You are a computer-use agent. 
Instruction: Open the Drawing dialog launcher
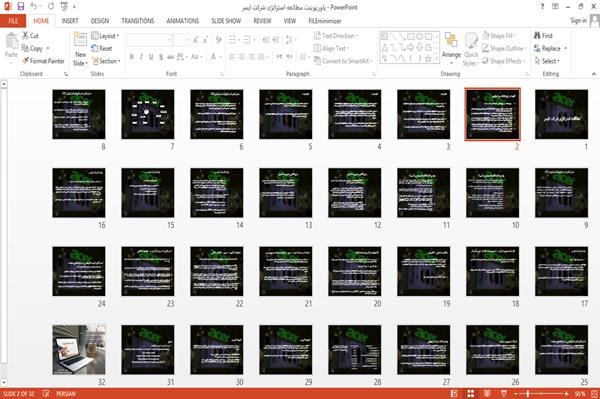(527, 74)
